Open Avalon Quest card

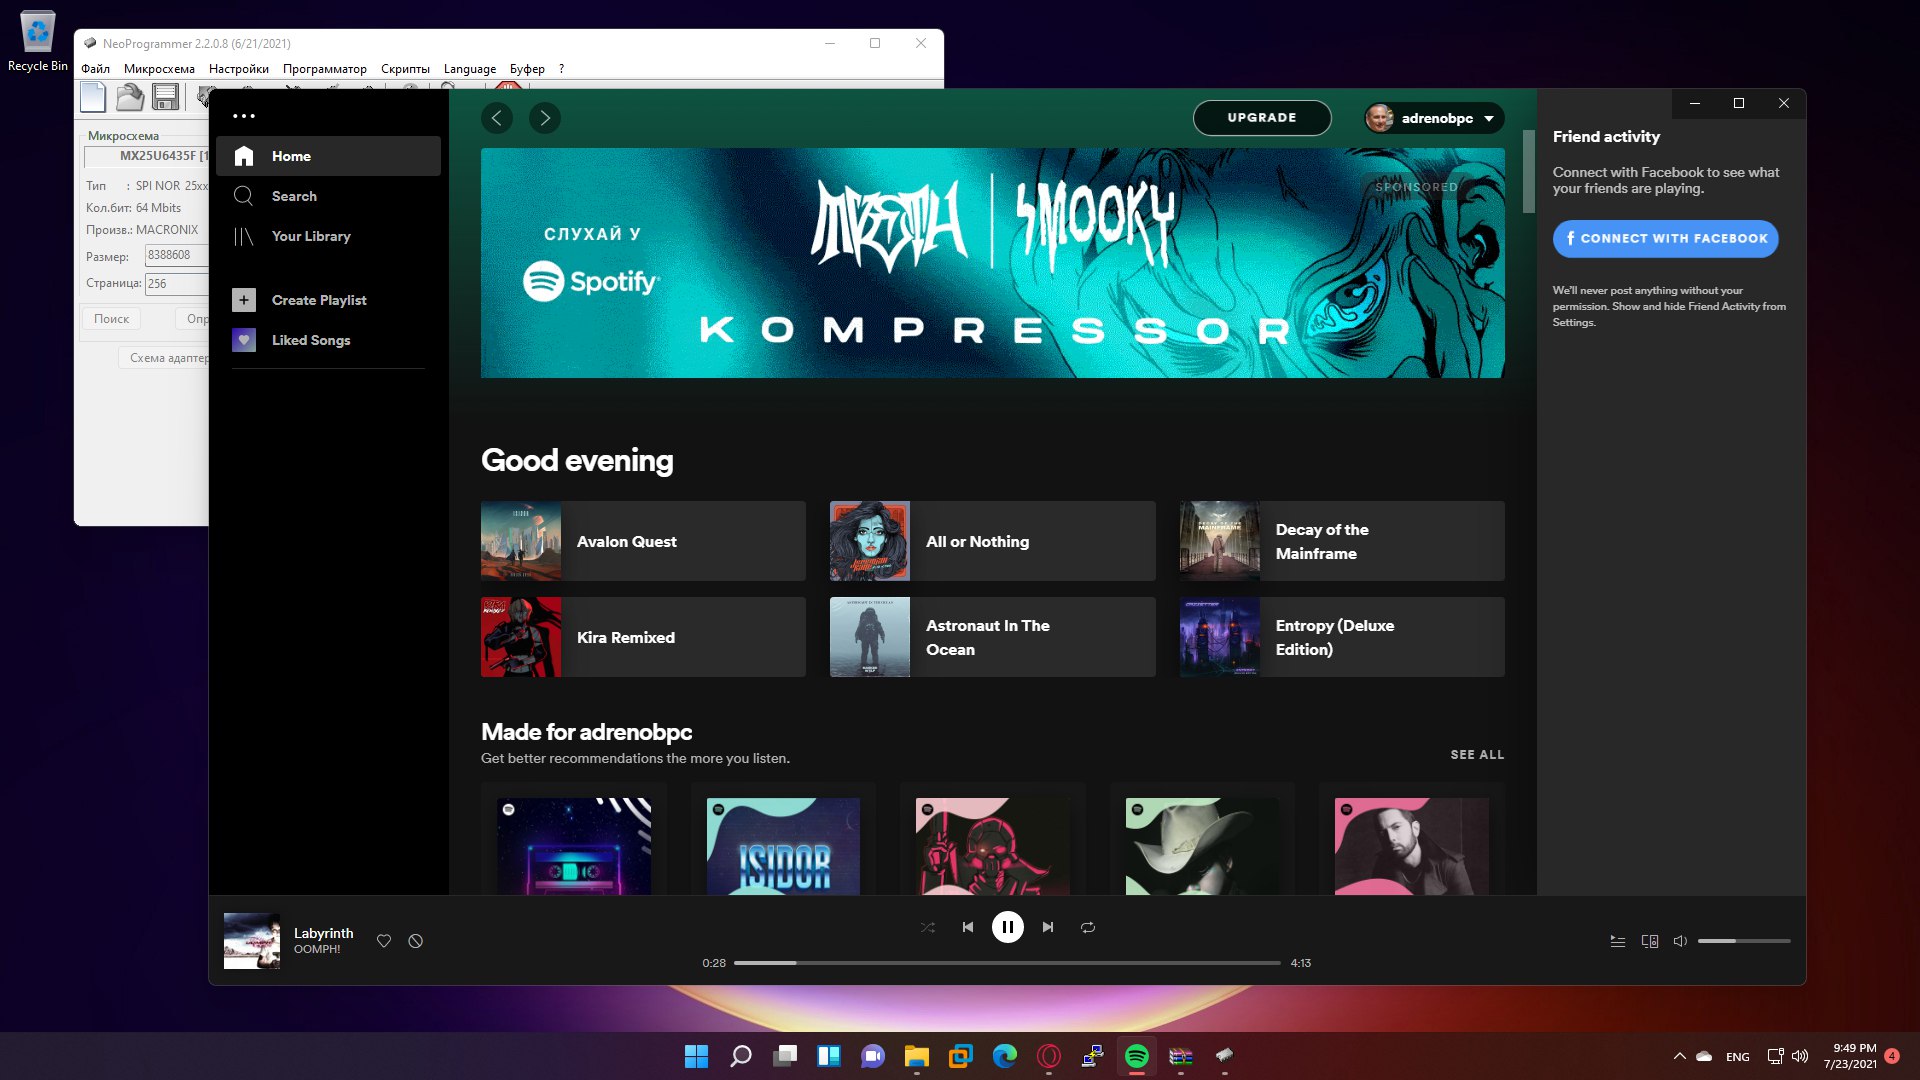[643, 541]
